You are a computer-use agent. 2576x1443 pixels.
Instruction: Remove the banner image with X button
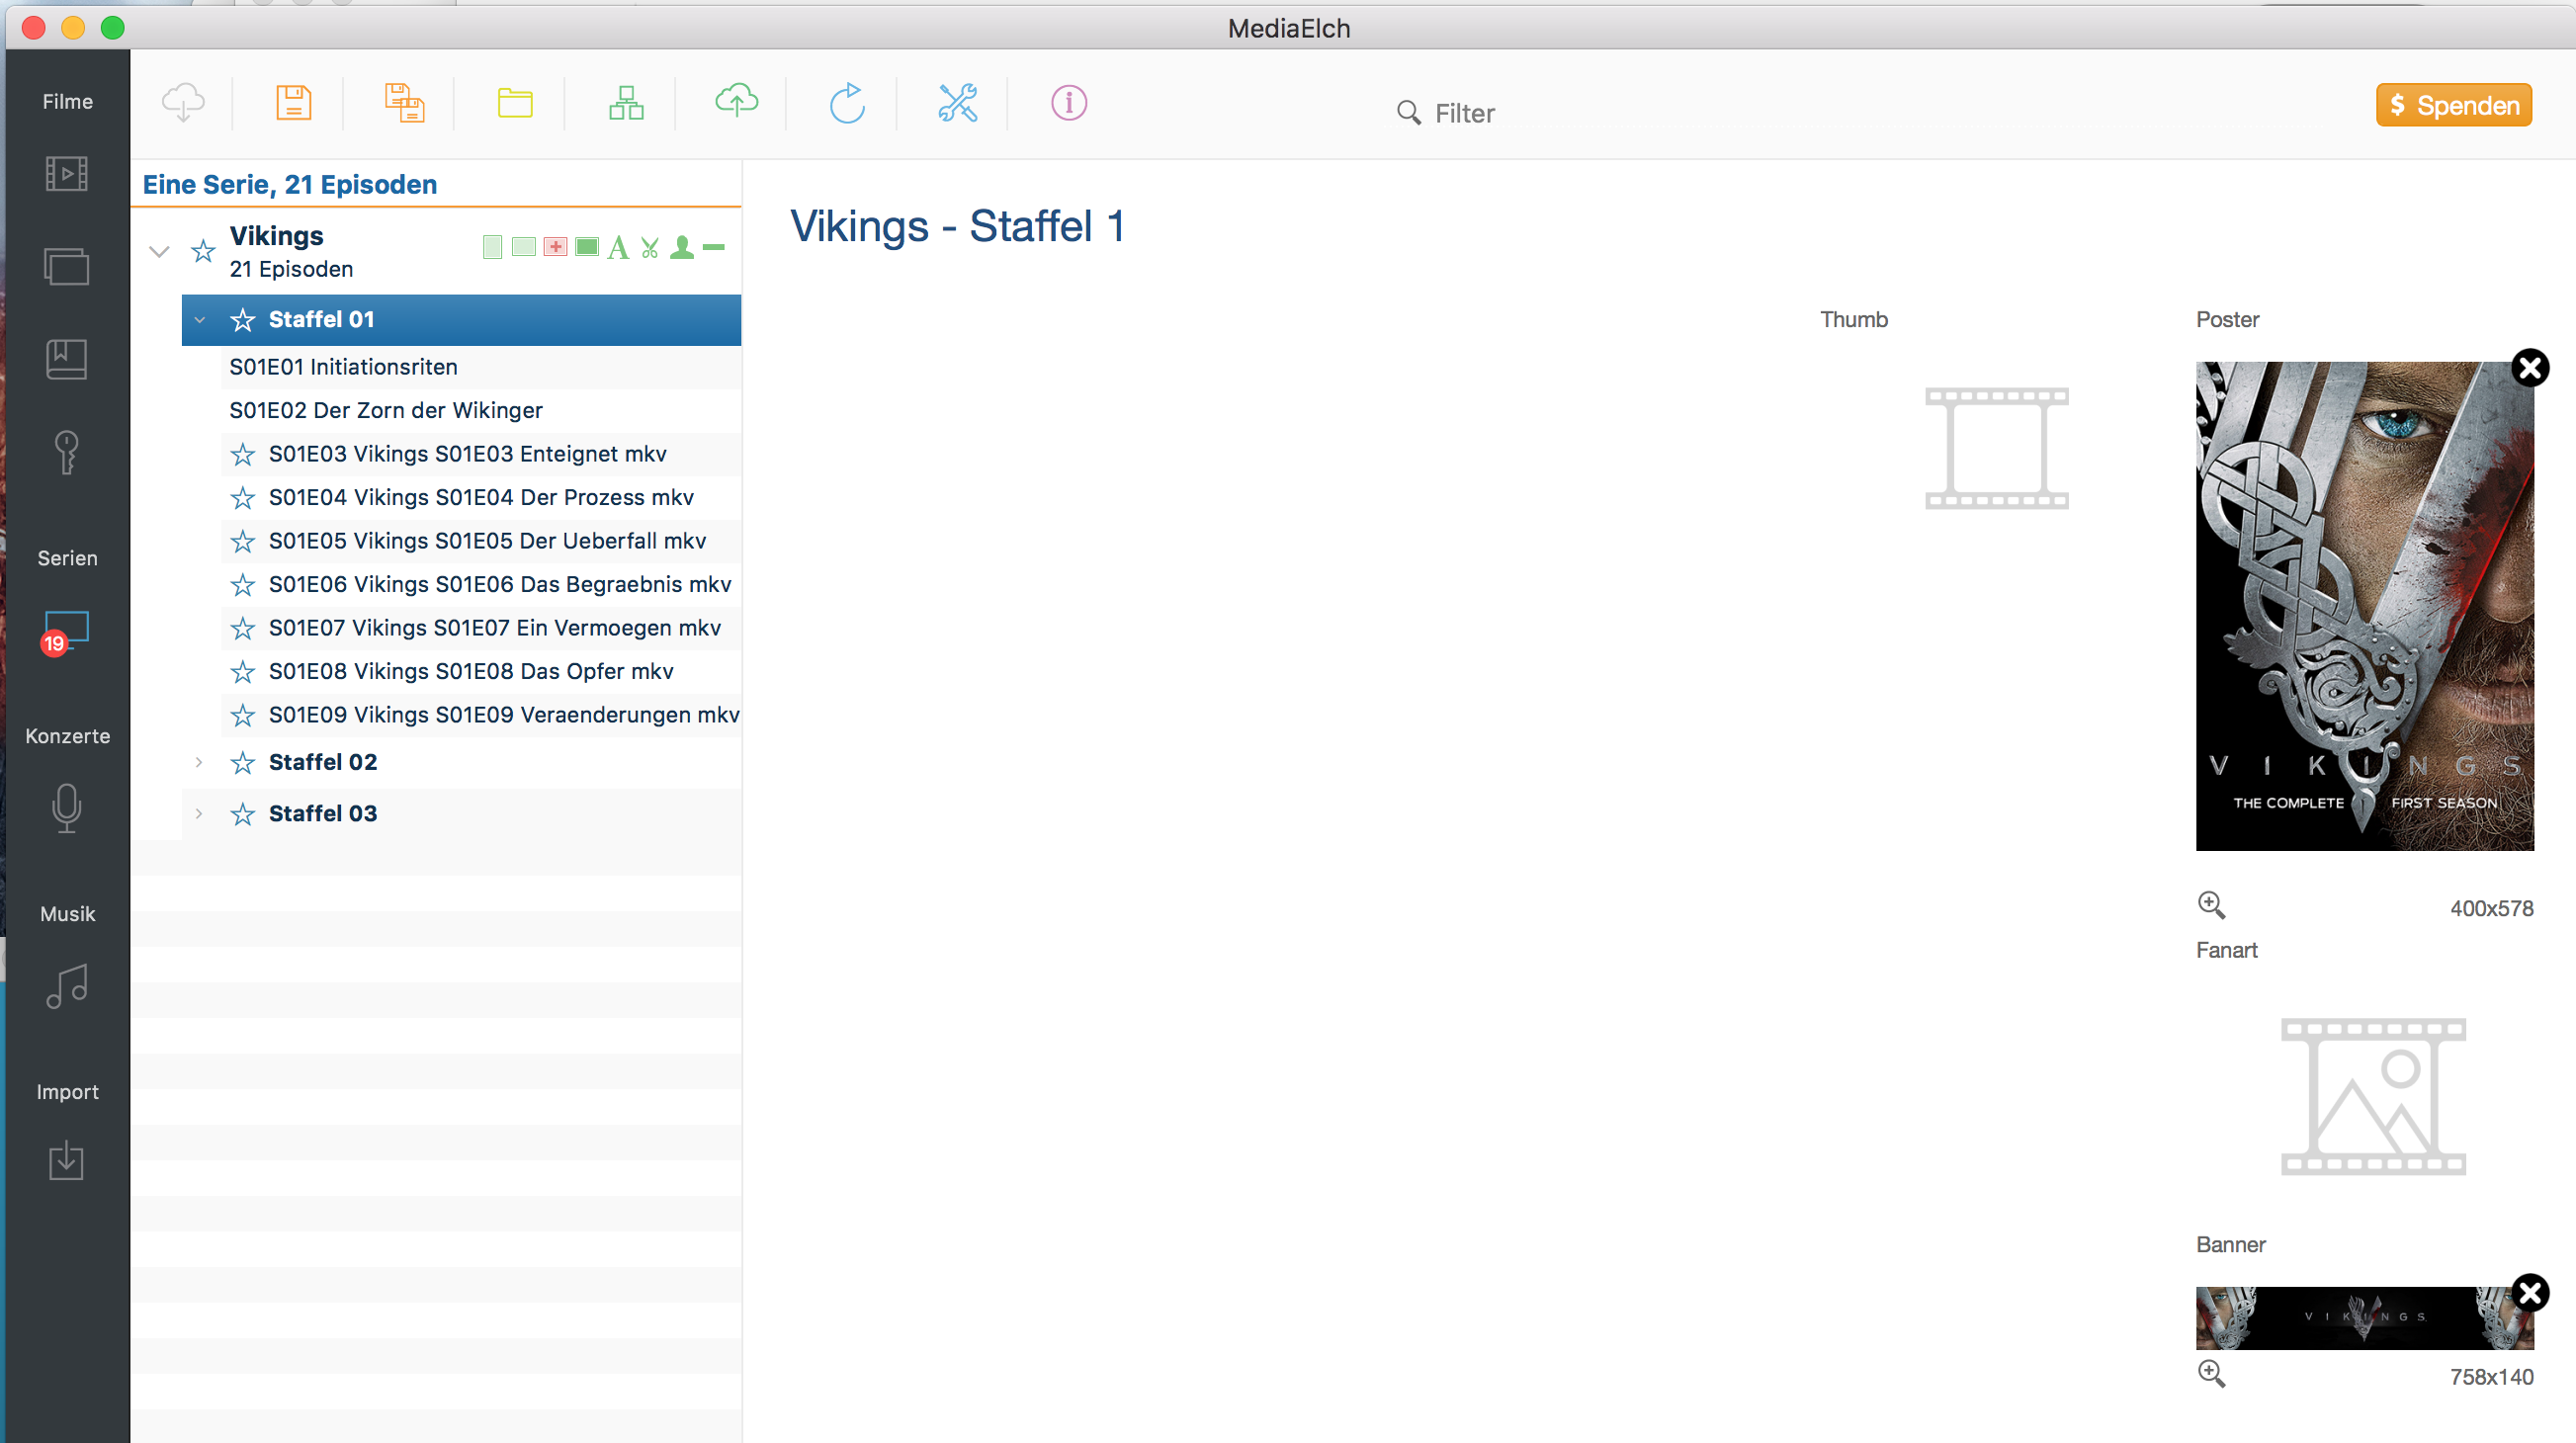pyautogui.click(x=2530, y=1293)
